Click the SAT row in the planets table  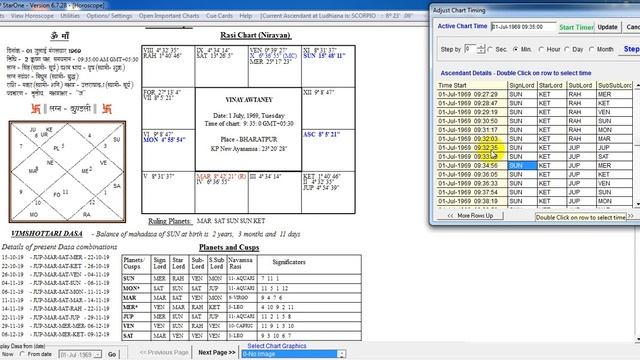(241, 336)
